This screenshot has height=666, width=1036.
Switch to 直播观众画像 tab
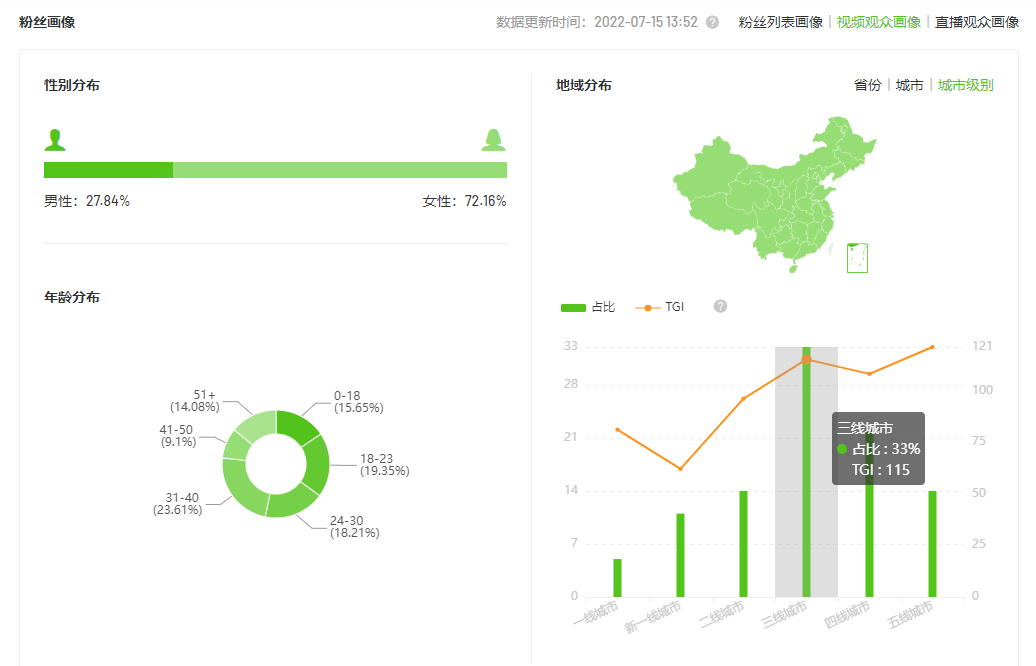coord(977,22)
